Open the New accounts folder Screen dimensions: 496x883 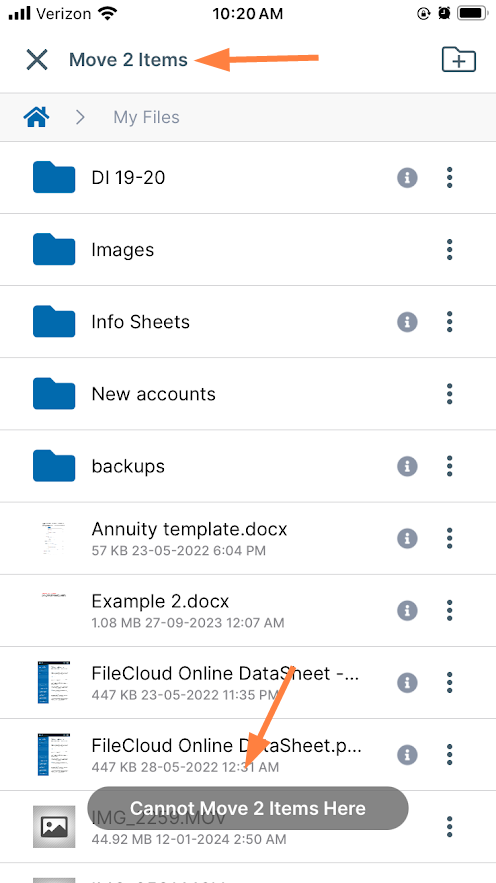pos(248,394)
